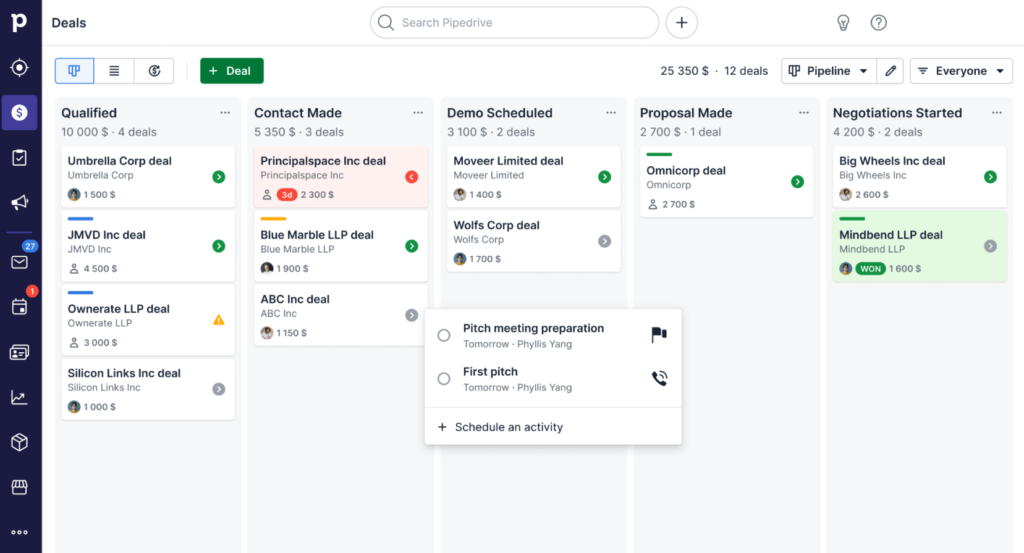Open Qualified stage options menu
1024x553 pixels.
(225, 113)
